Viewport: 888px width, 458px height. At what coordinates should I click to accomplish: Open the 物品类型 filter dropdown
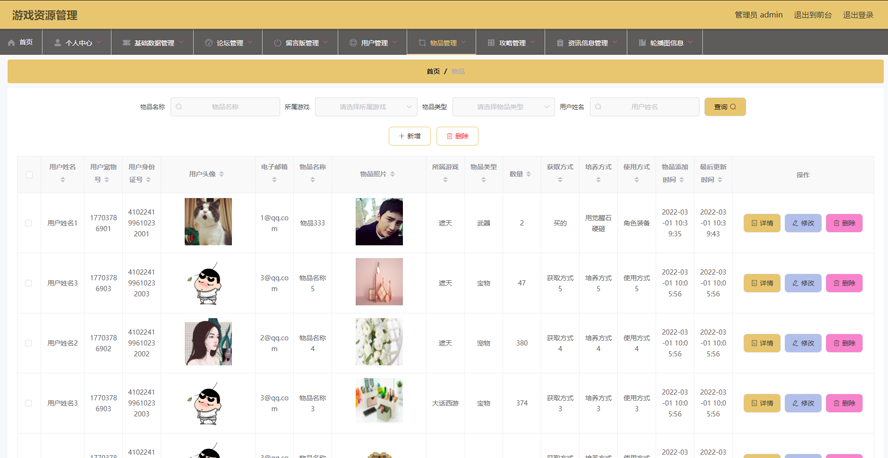coord(503,106)
